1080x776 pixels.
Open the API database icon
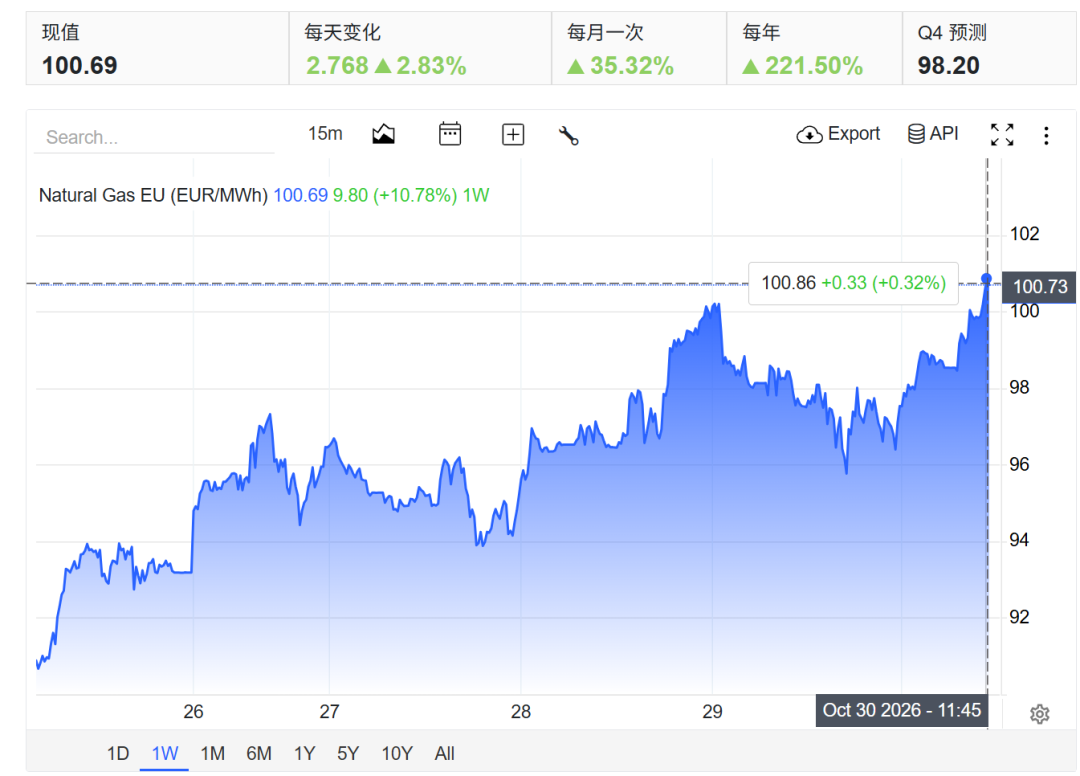[x=916, y=134]
